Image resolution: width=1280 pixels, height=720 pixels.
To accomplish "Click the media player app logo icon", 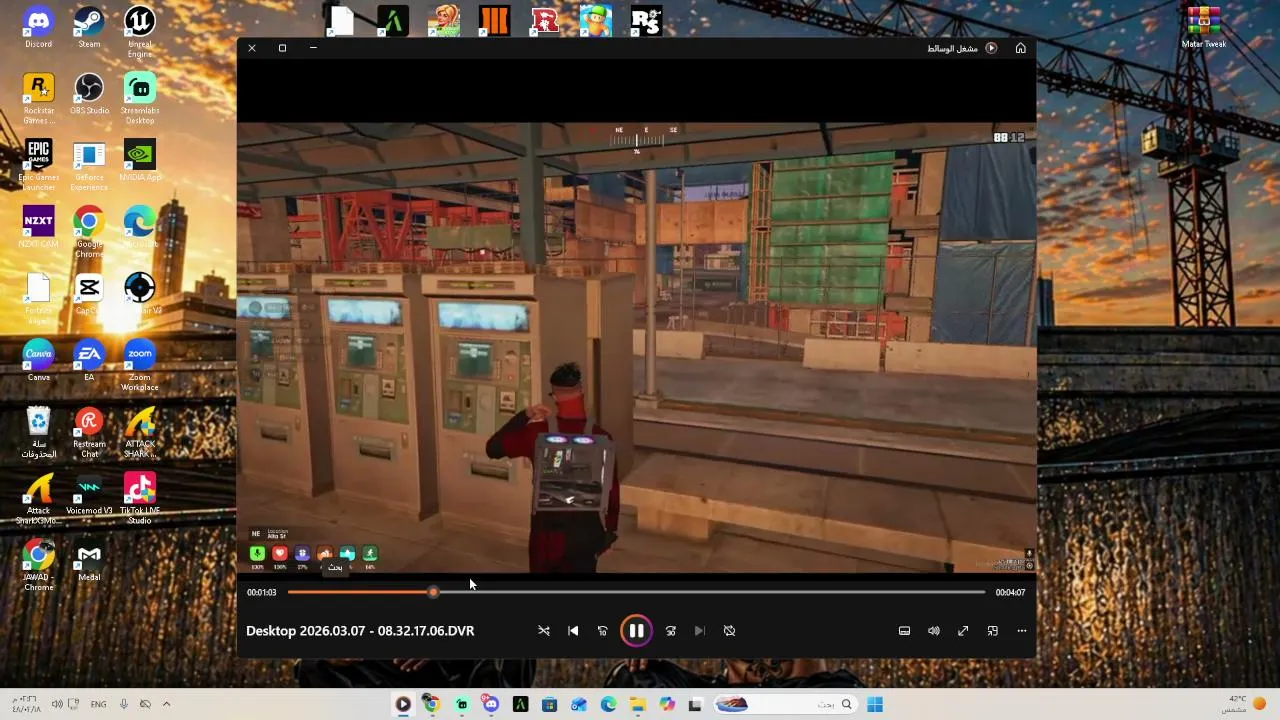I will (991, 48).
